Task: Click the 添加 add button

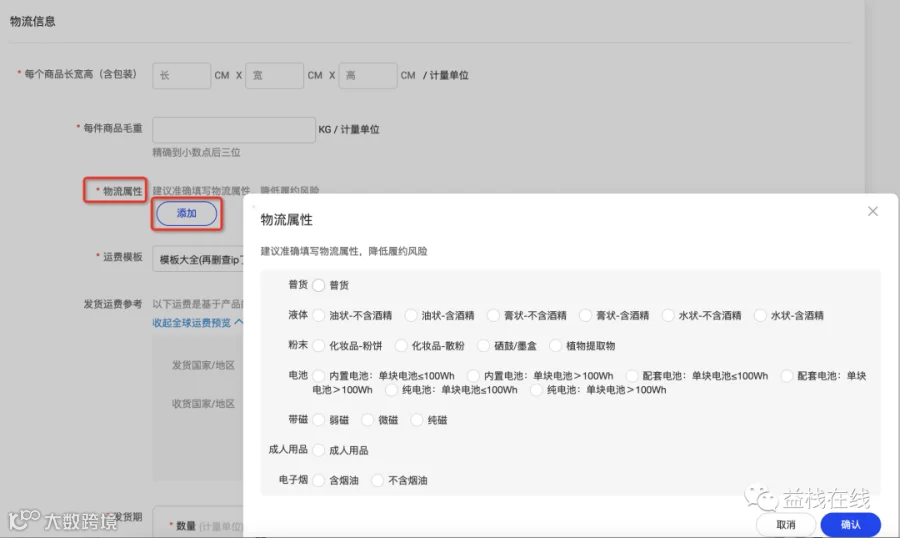Action: pos(187,214)
